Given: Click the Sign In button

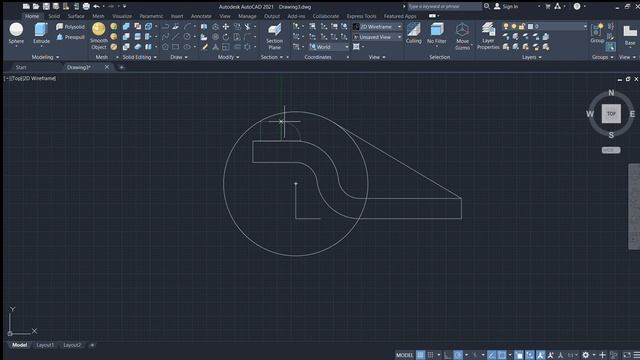Looking at the screenshot, I should click(506, 6).
